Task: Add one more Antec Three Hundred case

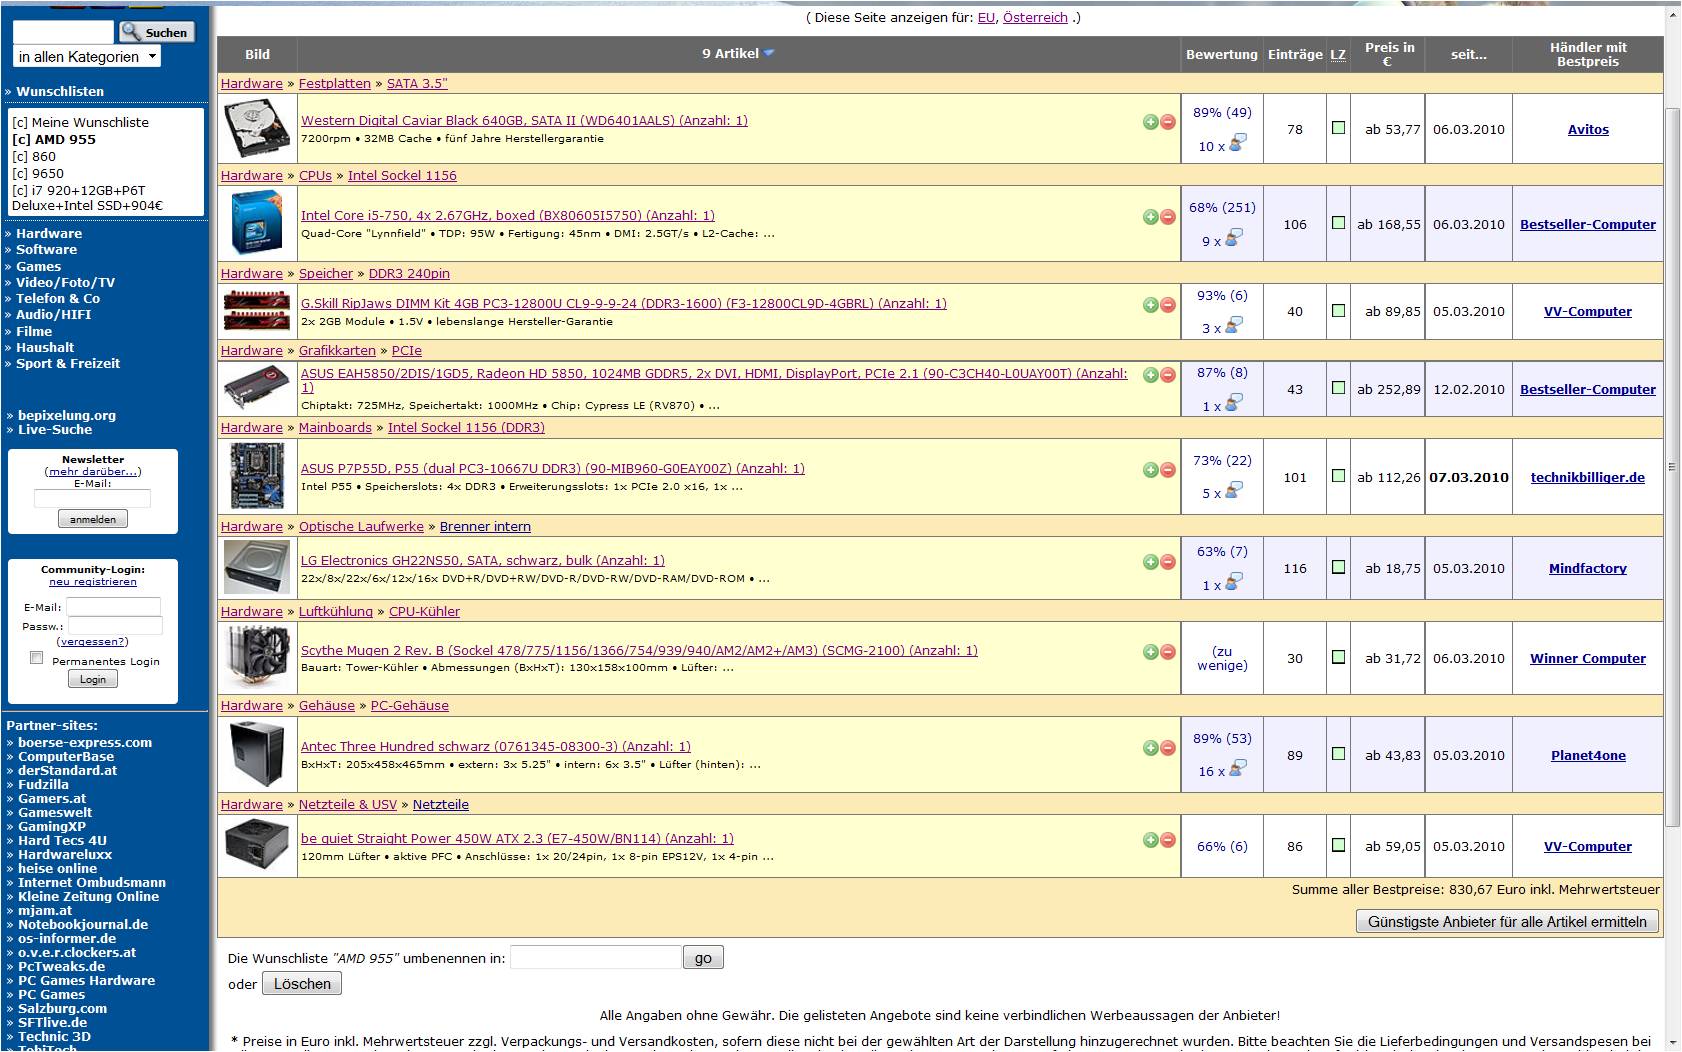Action: 1150,748
